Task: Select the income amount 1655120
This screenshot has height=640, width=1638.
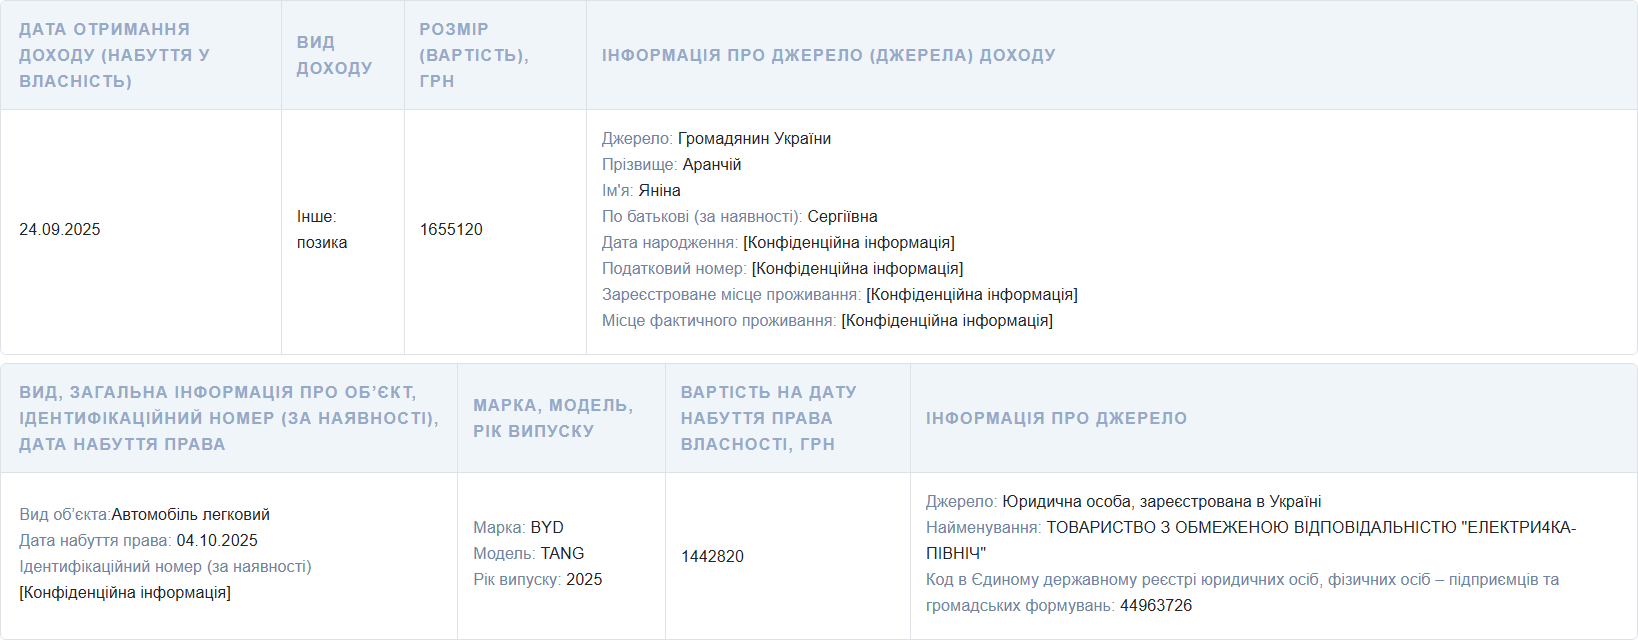Action: pos(451,230)
